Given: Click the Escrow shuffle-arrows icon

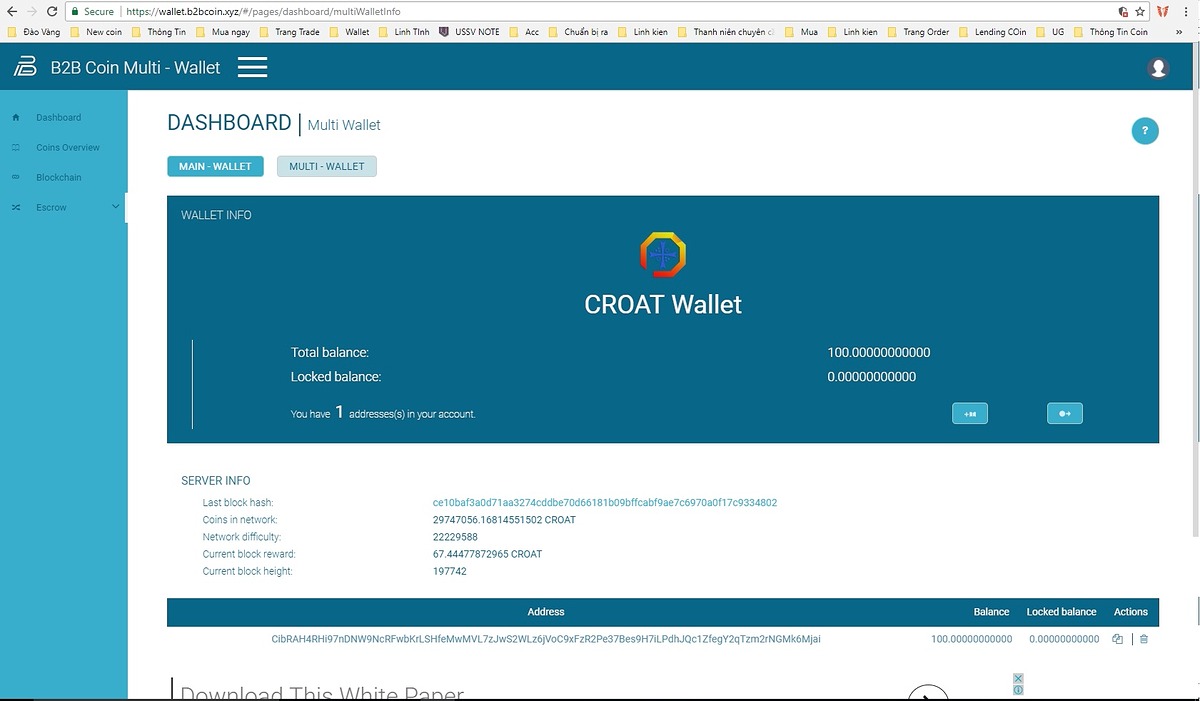Looking at the screenshot, I should [x=15, y=207].
